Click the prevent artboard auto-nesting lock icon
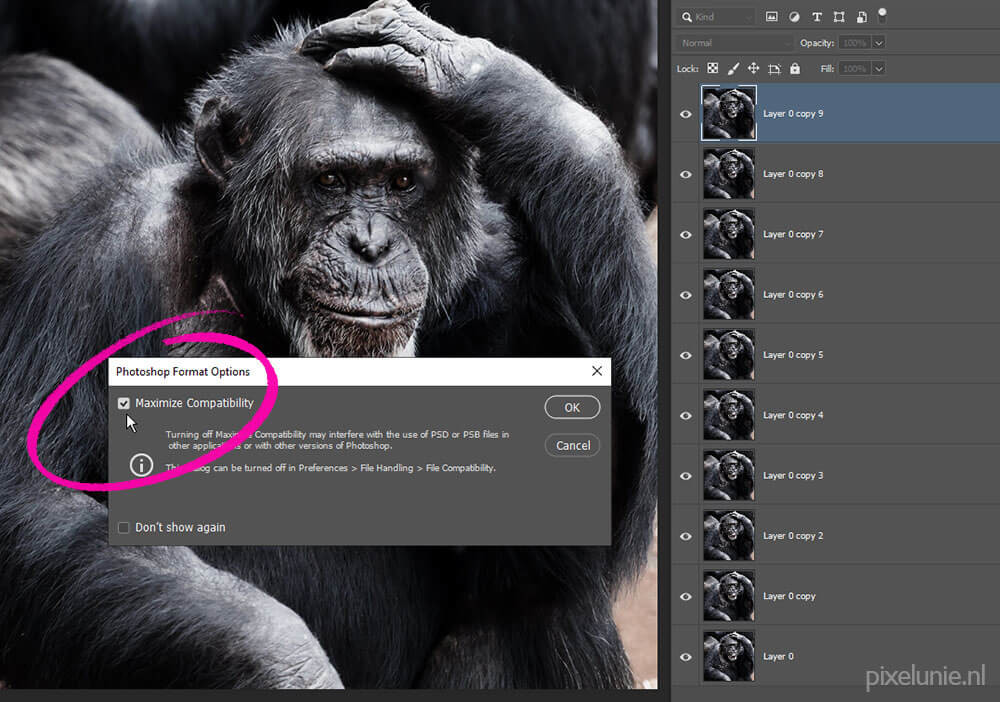The width and height of the screenshot is (1000, 702). point(774,69)
